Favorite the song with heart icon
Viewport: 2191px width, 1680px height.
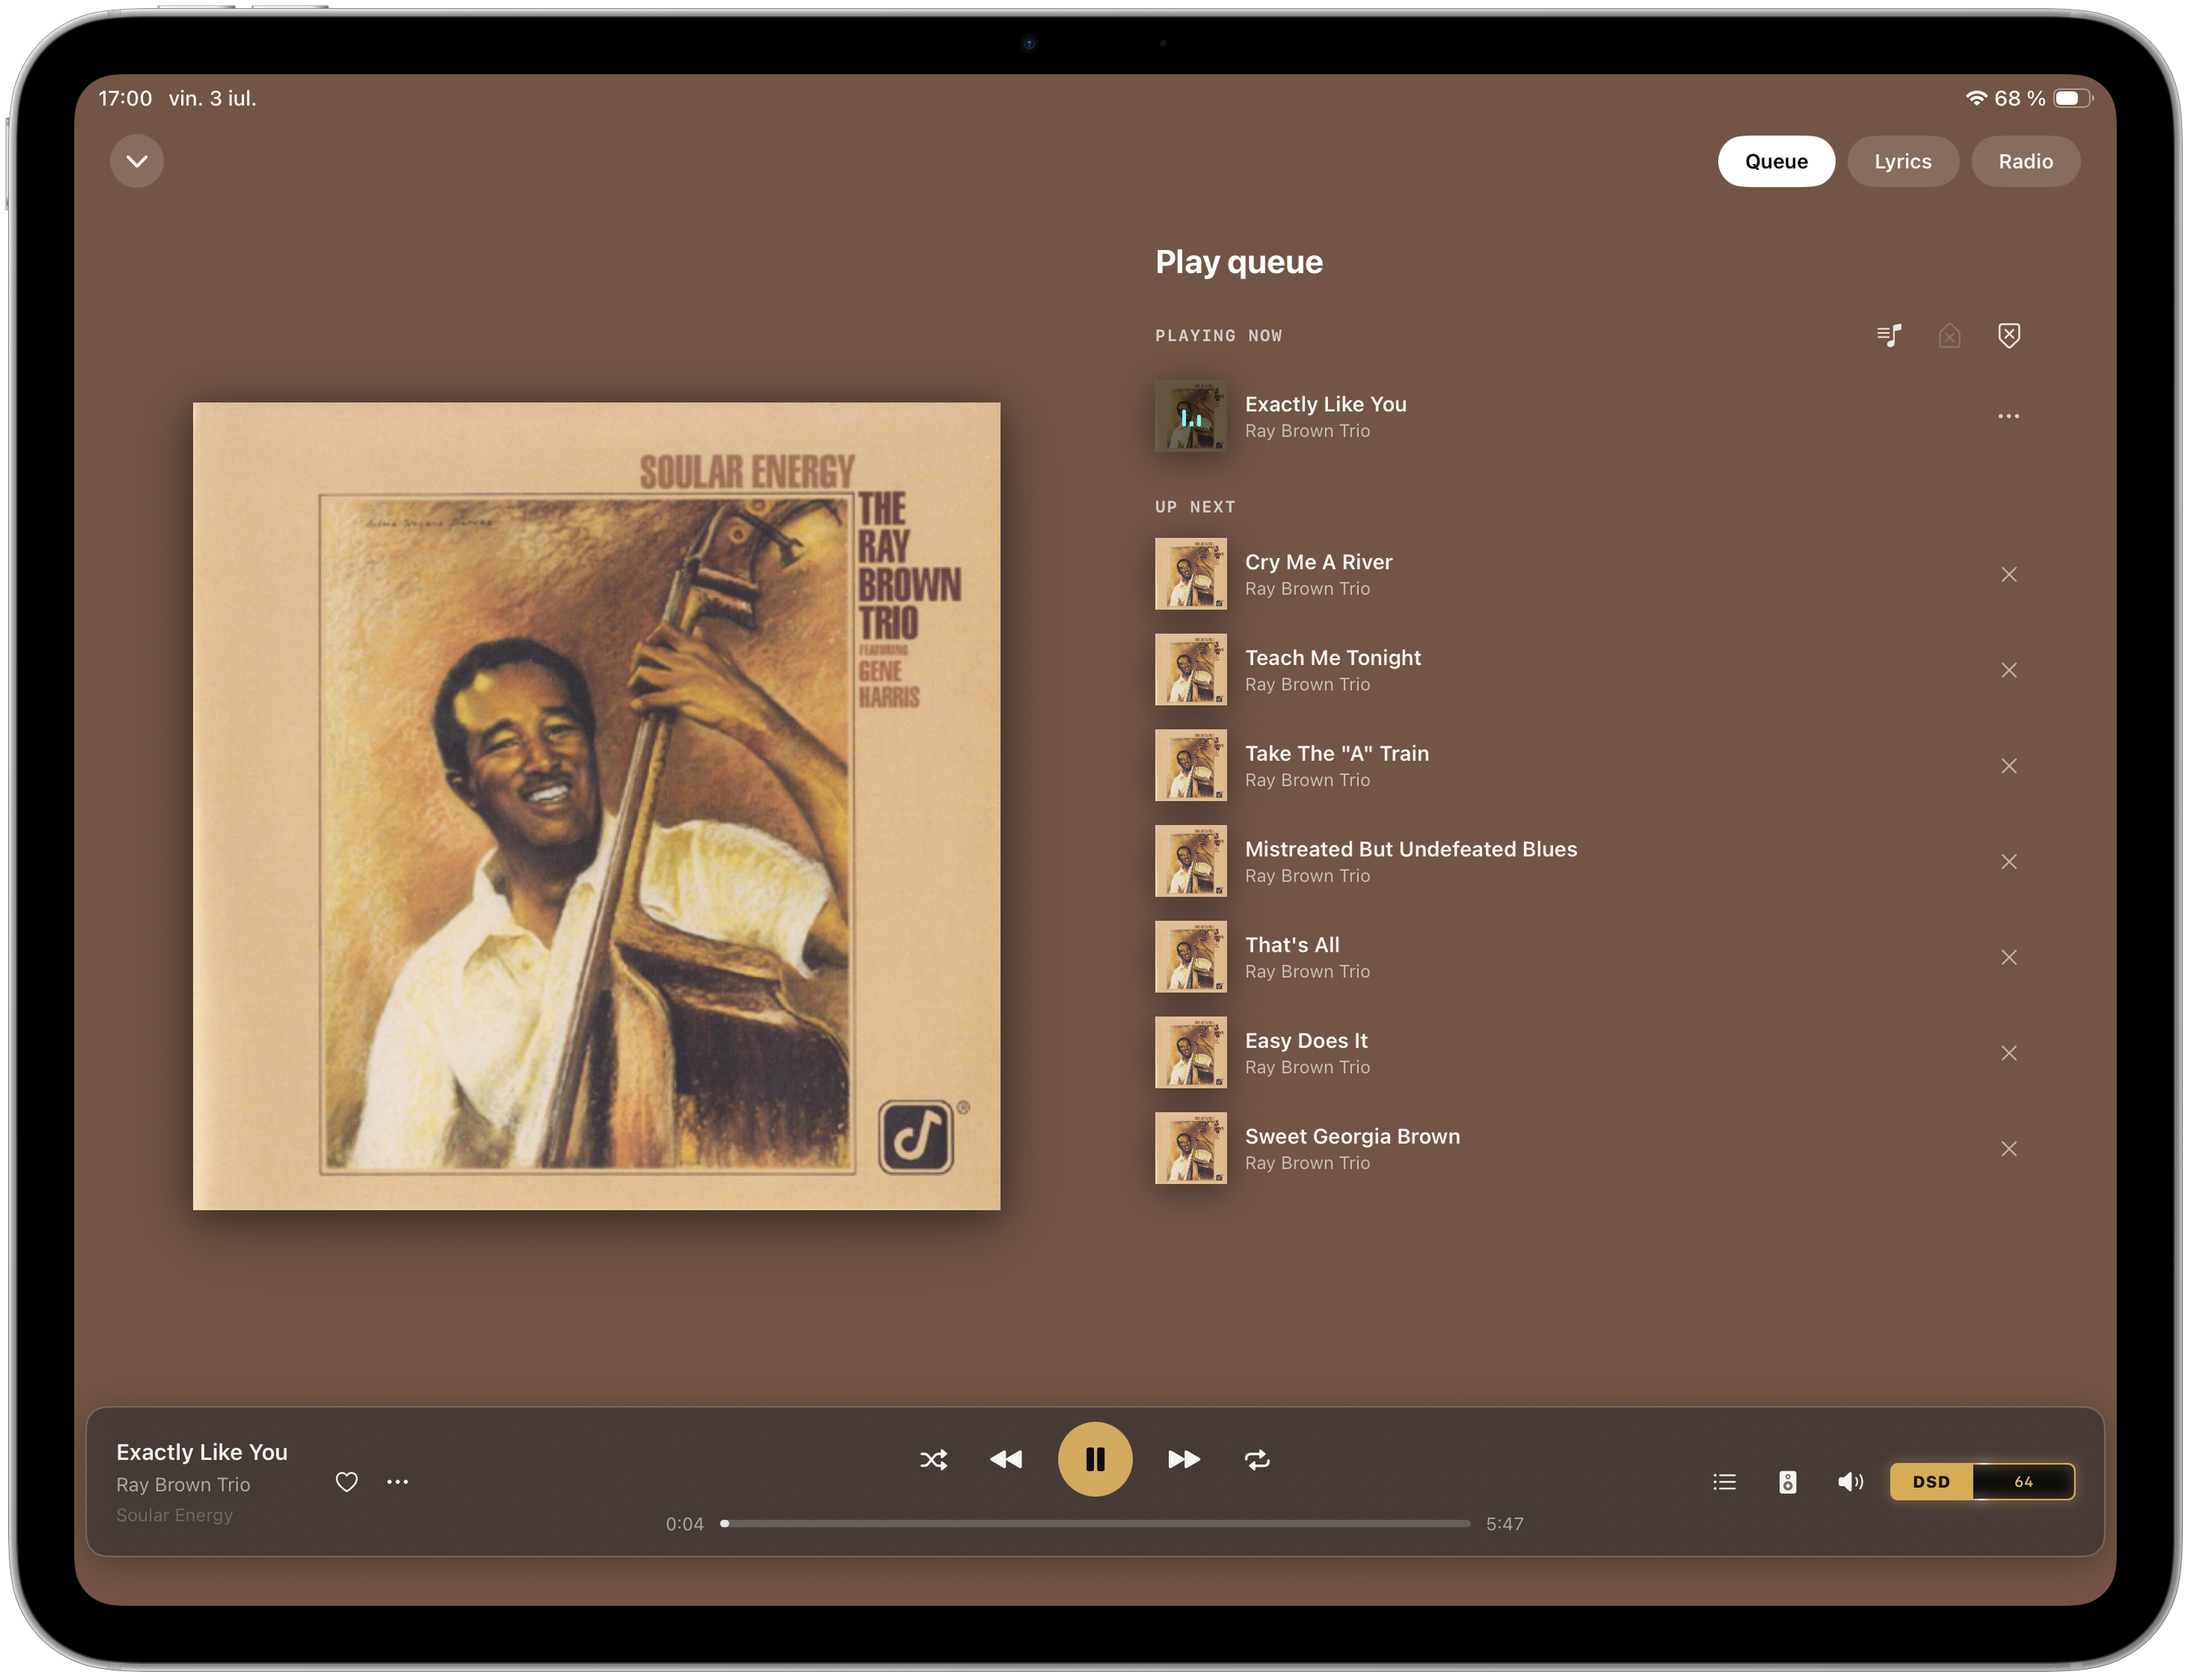click(x=346, y=1482)
